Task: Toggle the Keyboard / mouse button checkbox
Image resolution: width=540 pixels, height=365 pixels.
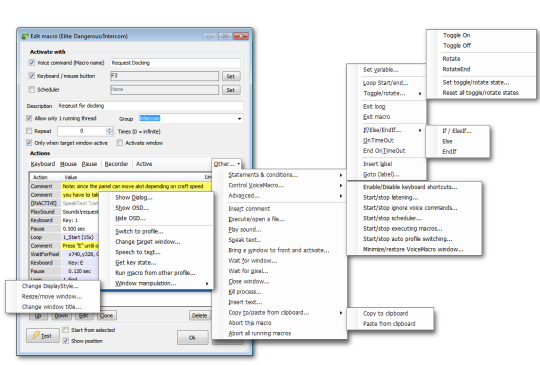Action: point(32,76)
